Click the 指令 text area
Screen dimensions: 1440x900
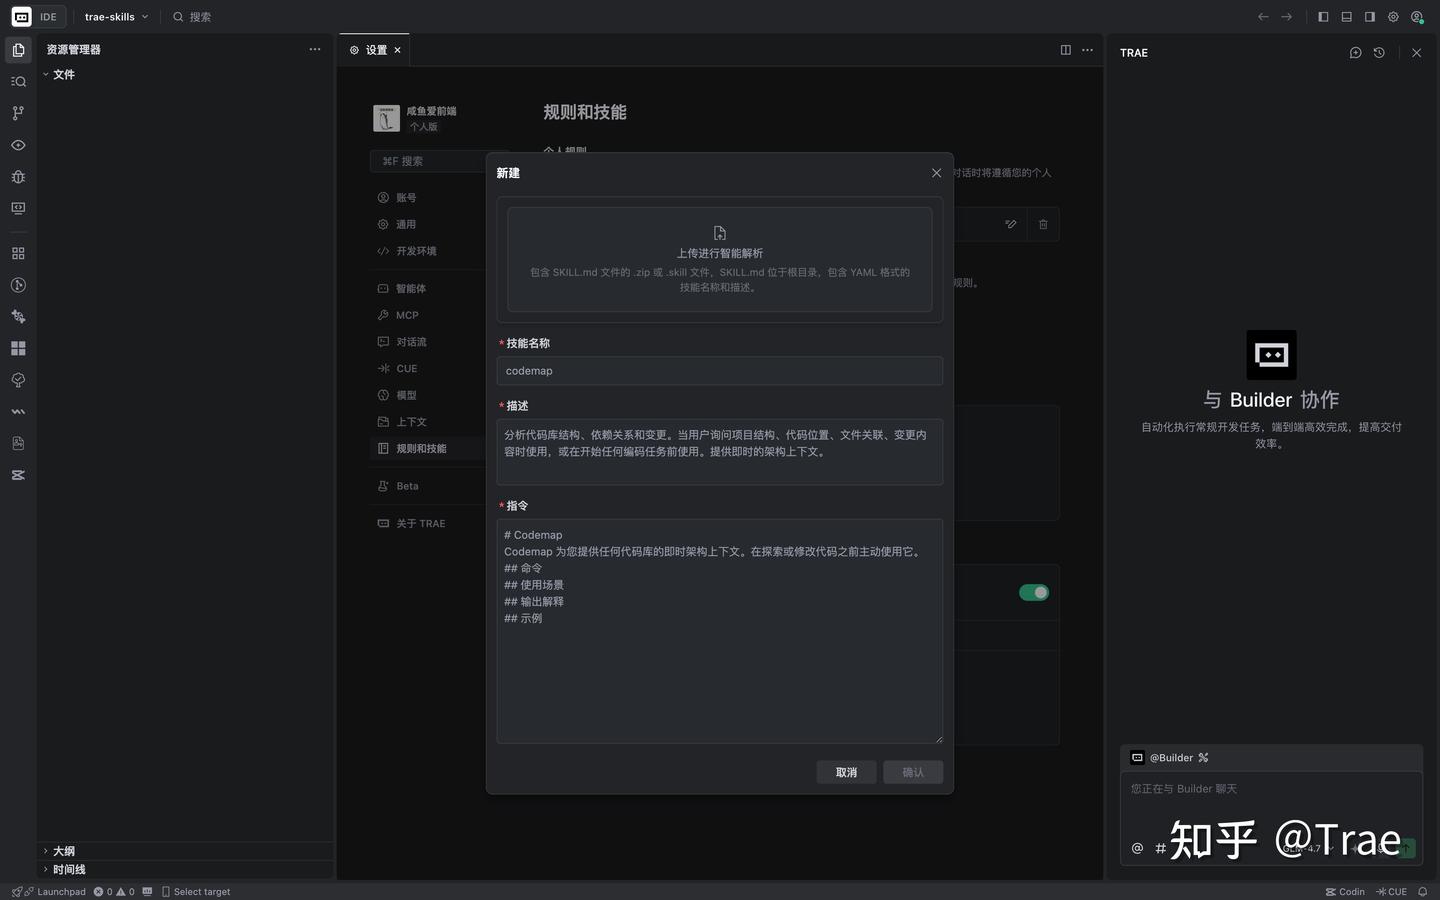click(720, 631)
